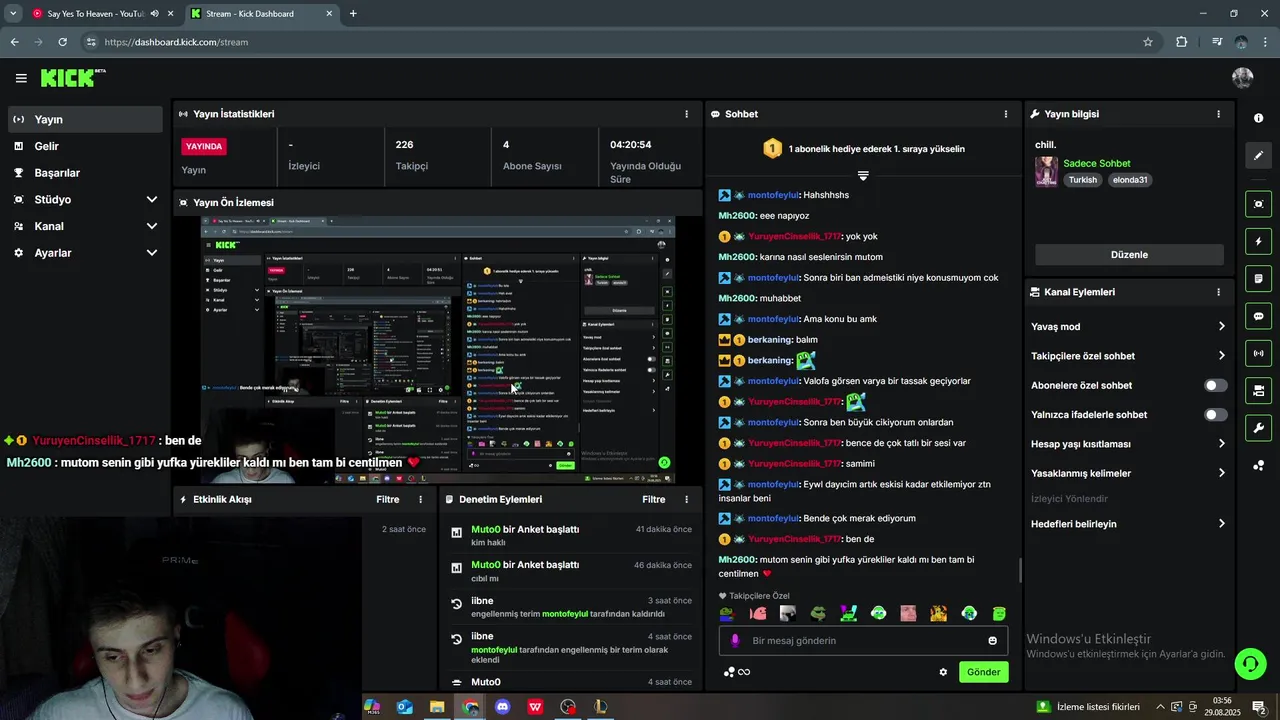This screenshot has height=720, width=1280.
Task: Toggle Yalnızca ifadelerle sohbet switch
Action: coord(1215,414)
